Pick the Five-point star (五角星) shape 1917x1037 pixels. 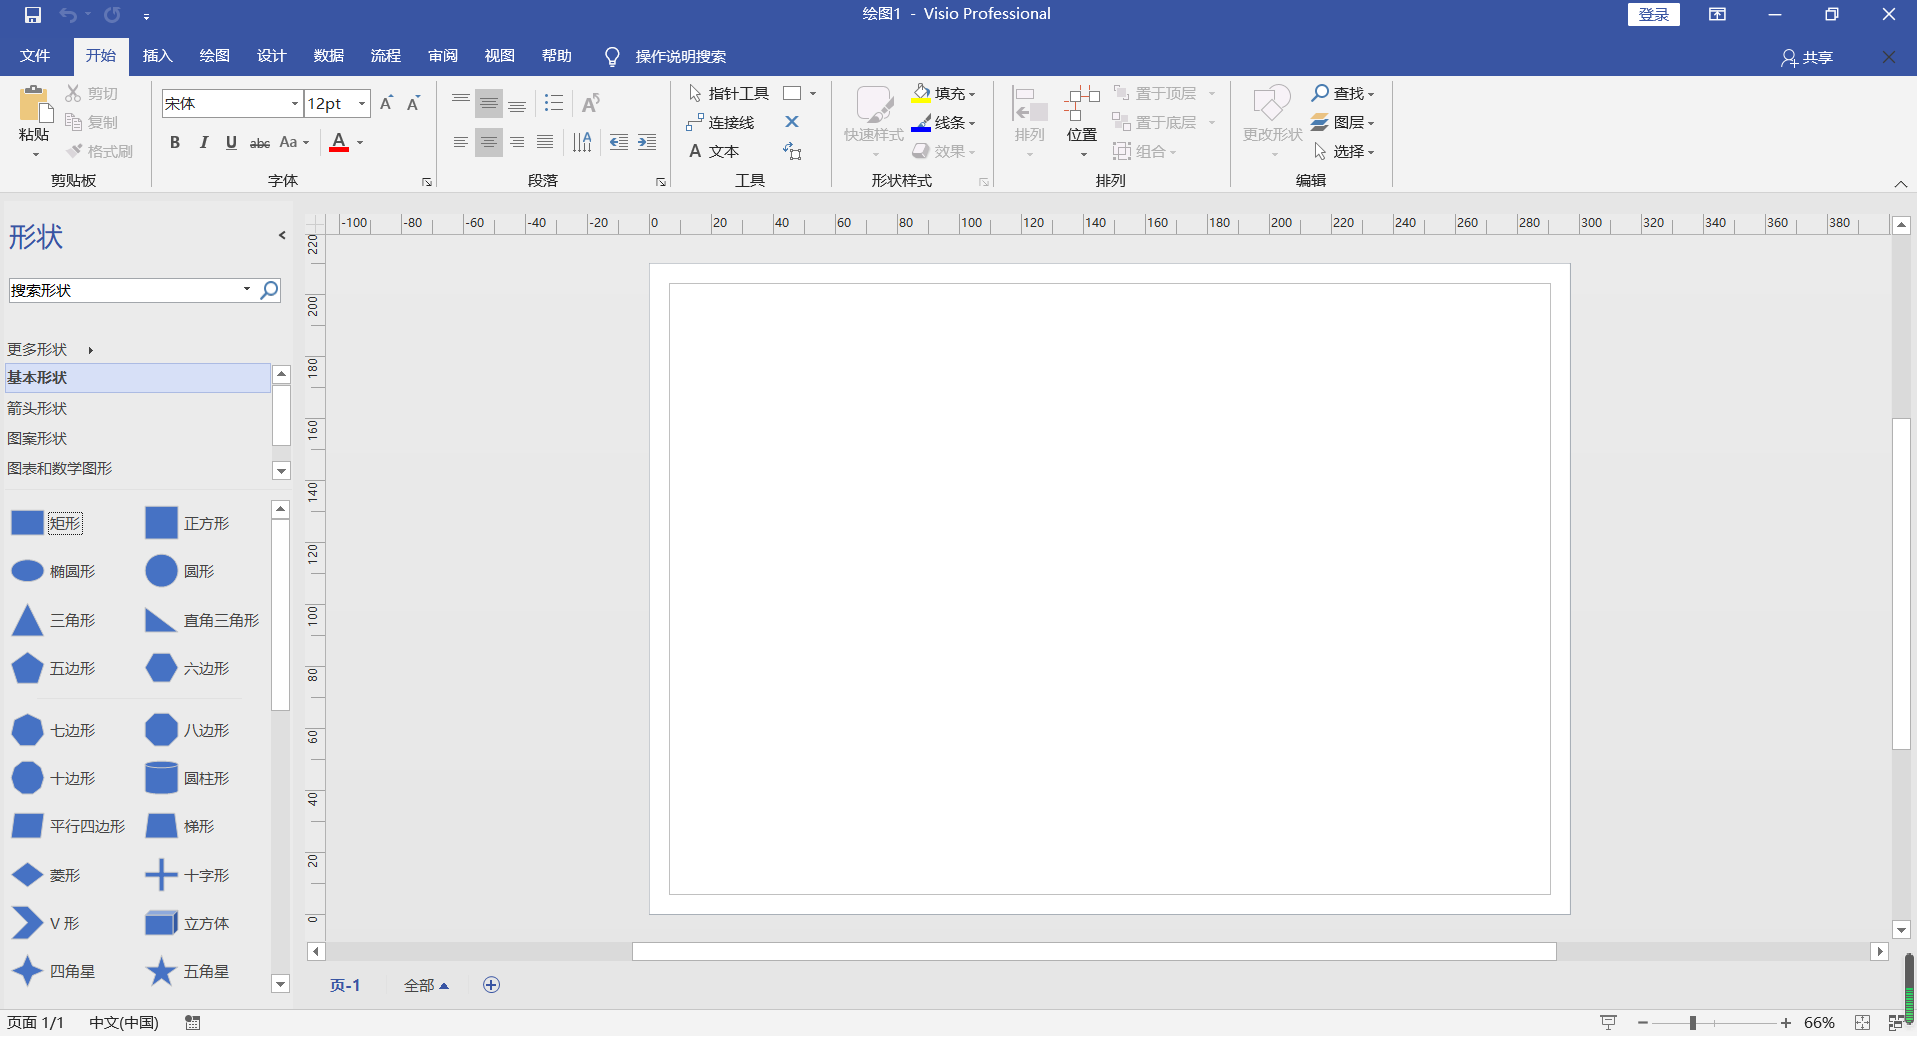point(188,971)
